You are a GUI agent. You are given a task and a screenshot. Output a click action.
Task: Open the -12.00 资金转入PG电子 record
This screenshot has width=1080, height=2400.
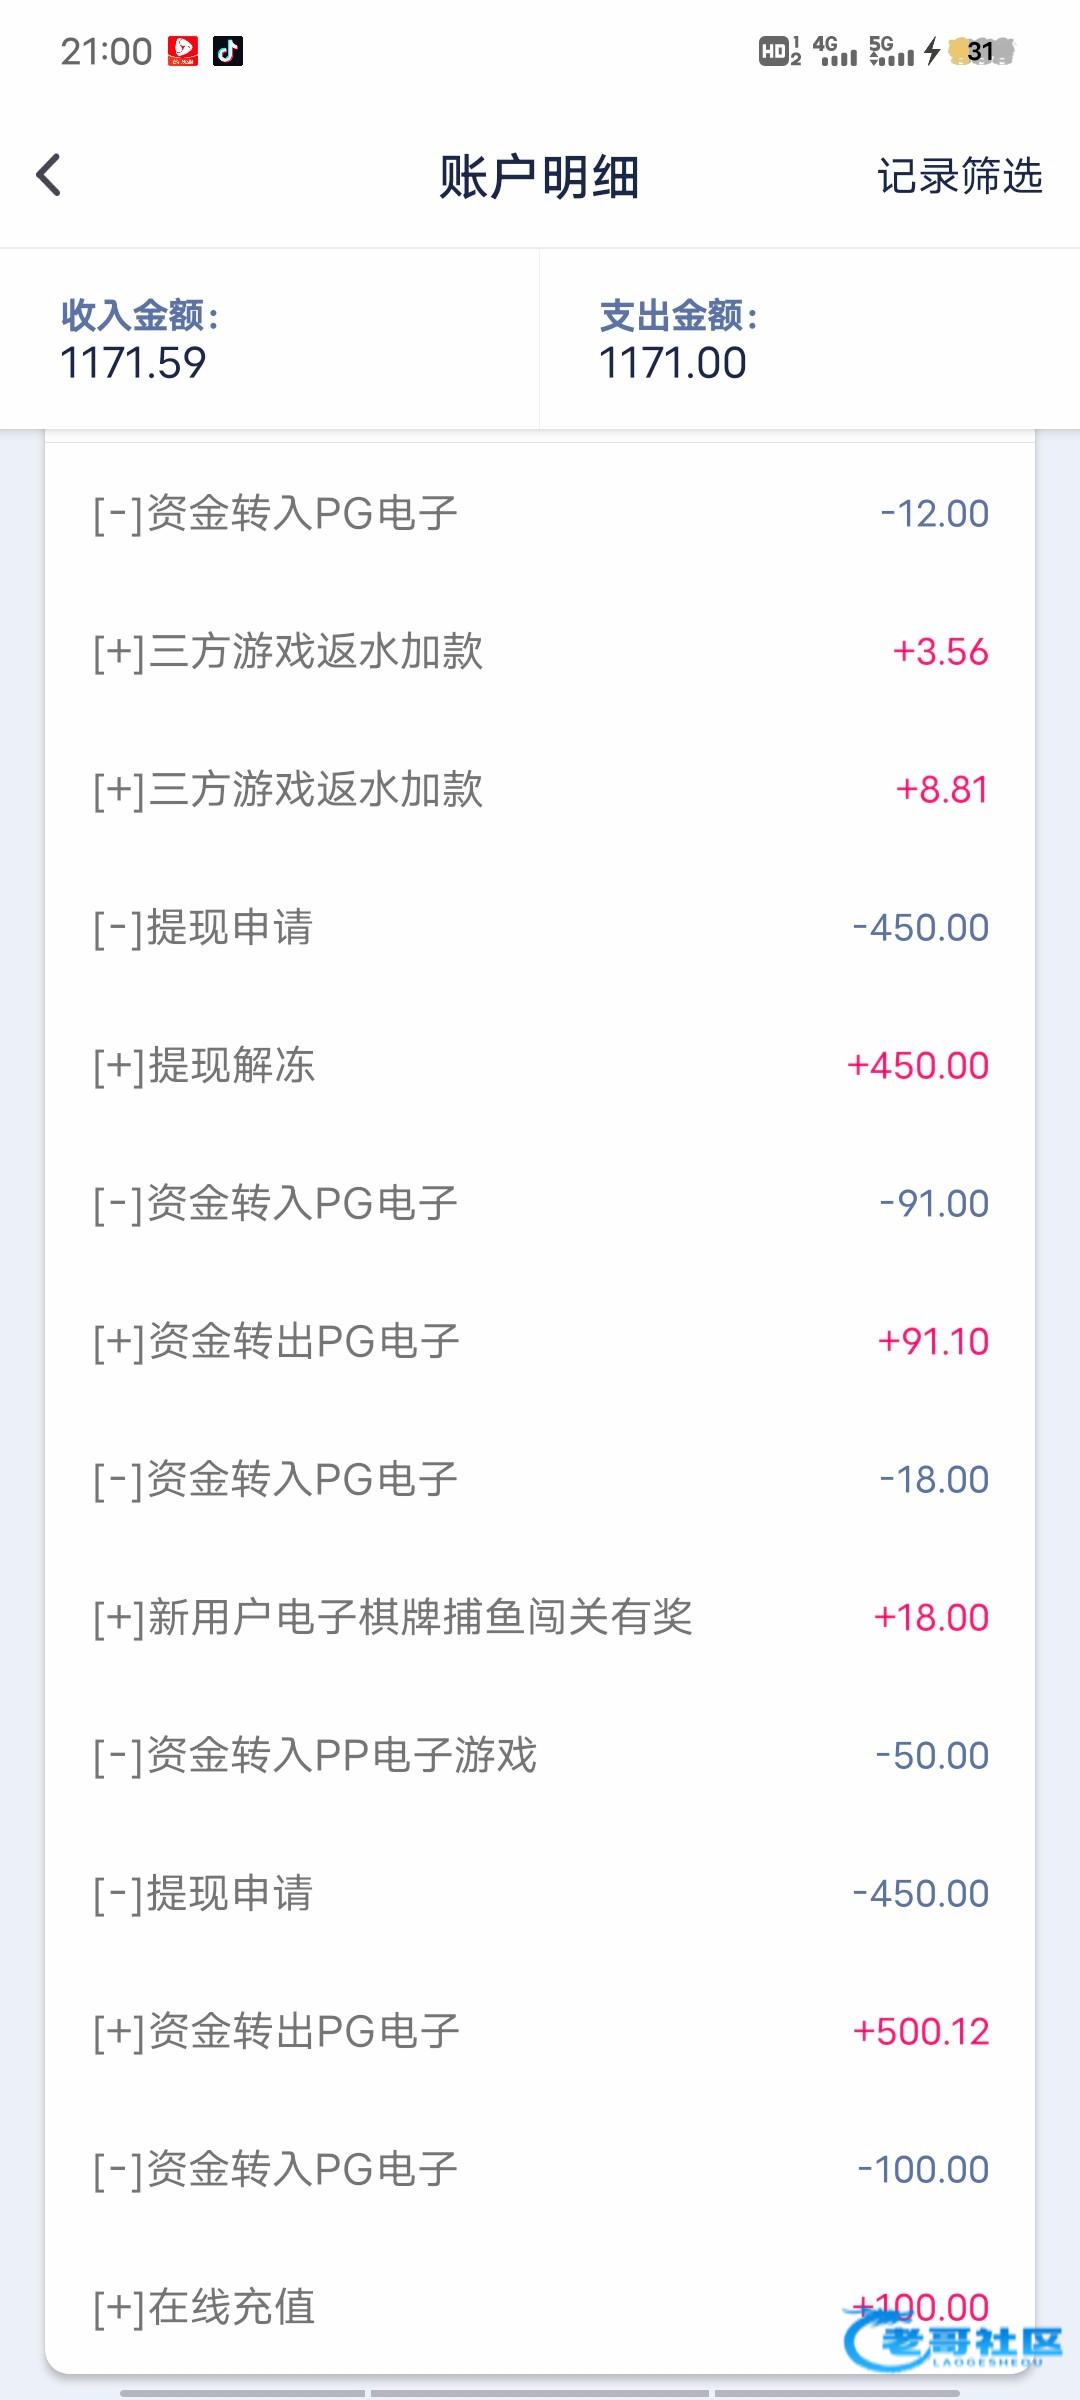540,514
